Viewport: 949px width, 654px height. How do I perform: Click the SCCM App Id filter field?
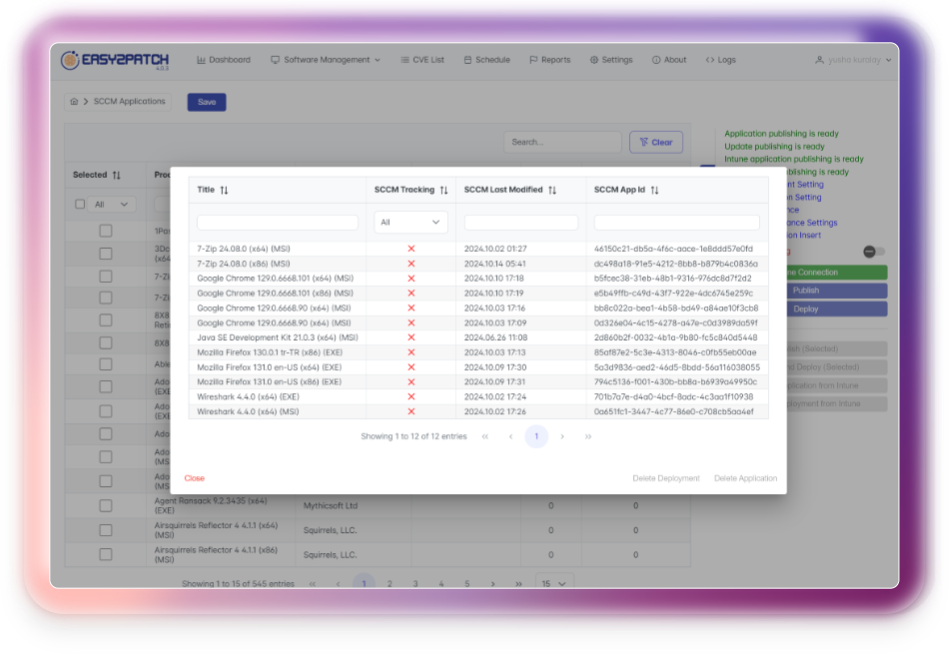(677, 222)
